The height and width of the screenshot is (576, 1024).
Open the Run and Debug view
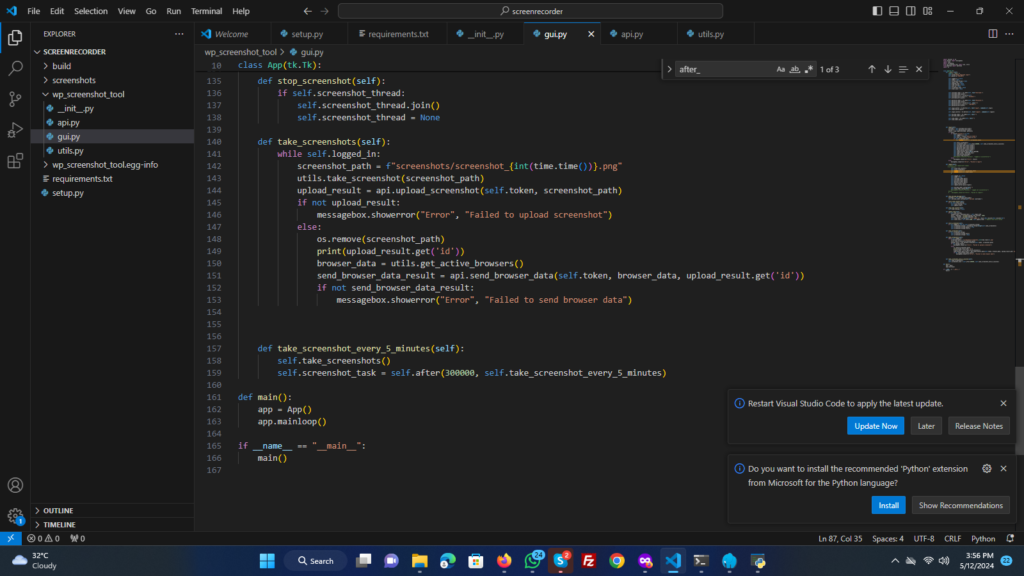point(15,130)
